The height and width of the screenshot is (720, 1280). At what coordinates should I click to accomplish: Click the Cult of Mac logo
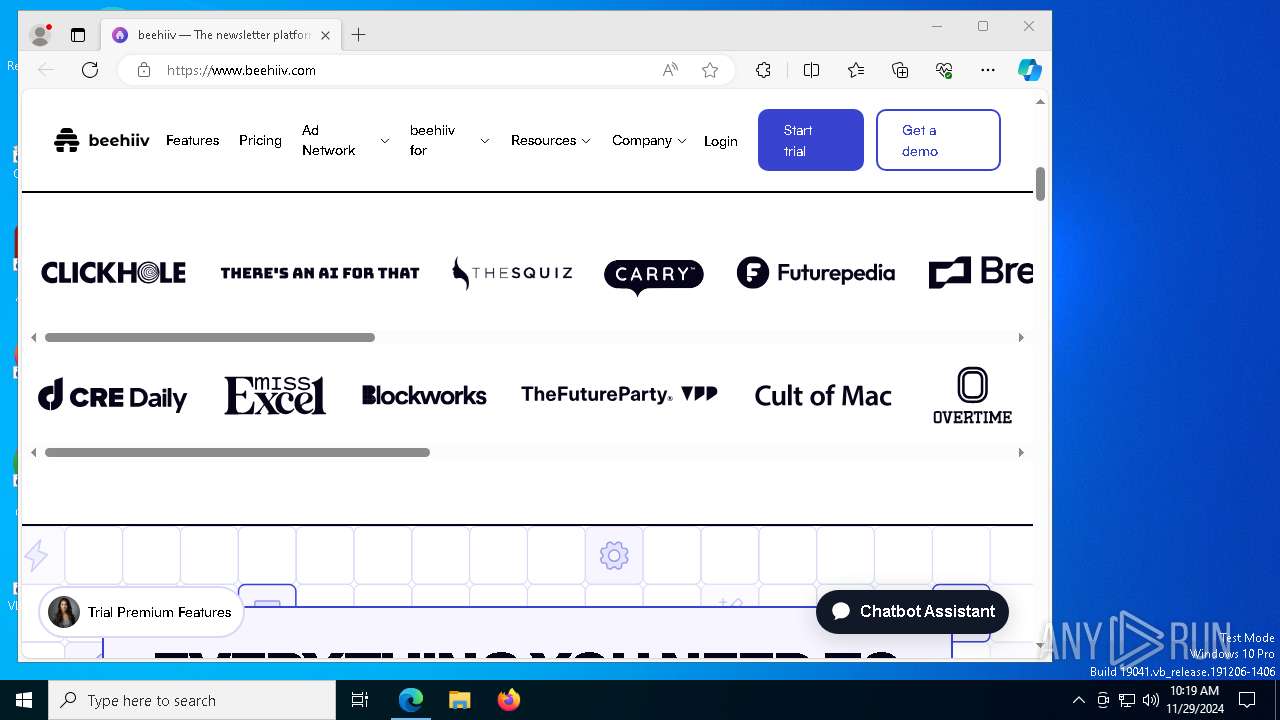point(823,396)
